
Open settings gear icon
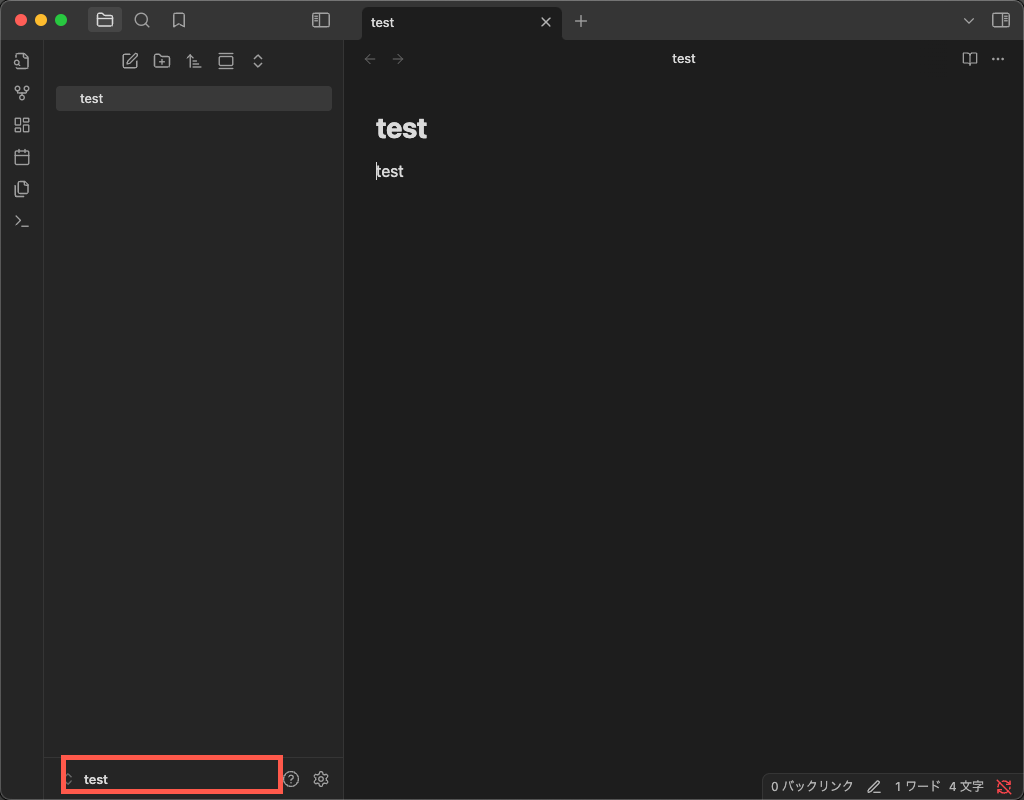click(321, 778)
